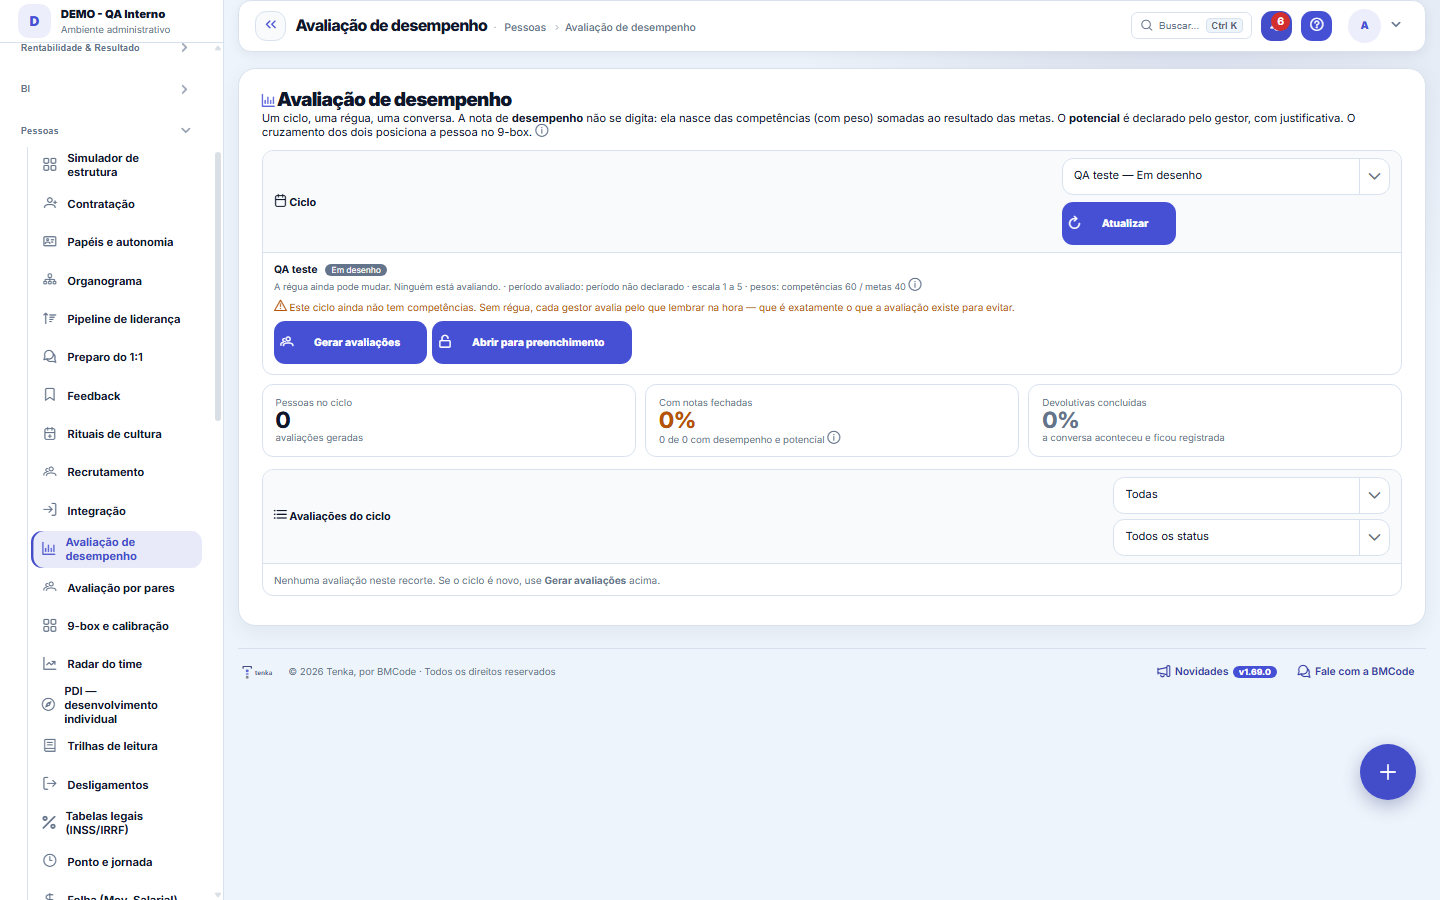1440x900 pixels.
Task: Click the sidebar vertical scrollbar
Action: (218, 285)
